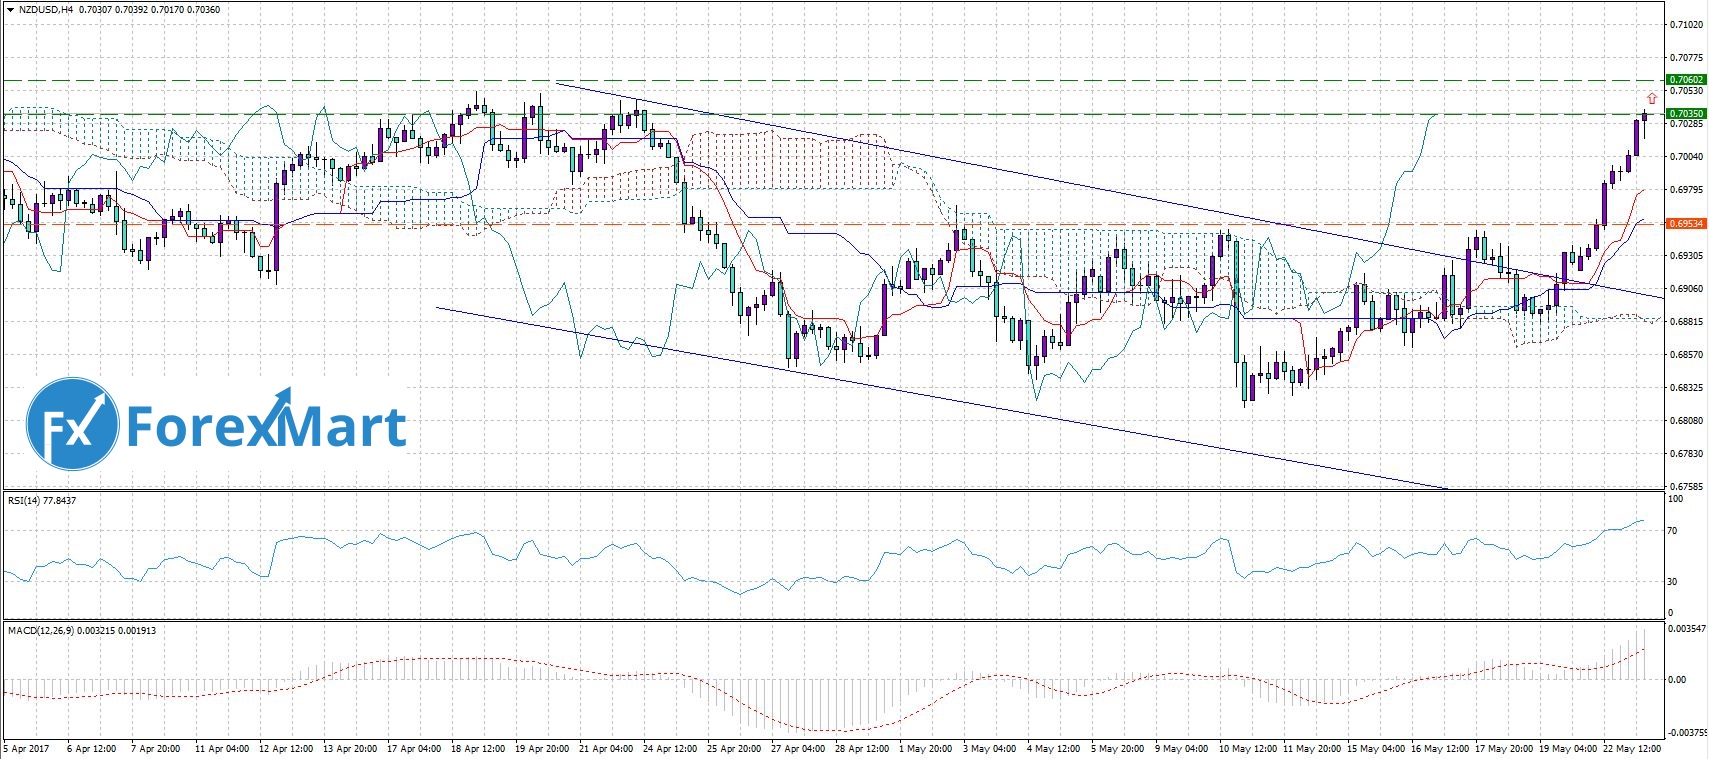The width and height of the screenshot is (1709, 759).
Task: Click the RSI scale value 30
Action: tap(1672, 581)
